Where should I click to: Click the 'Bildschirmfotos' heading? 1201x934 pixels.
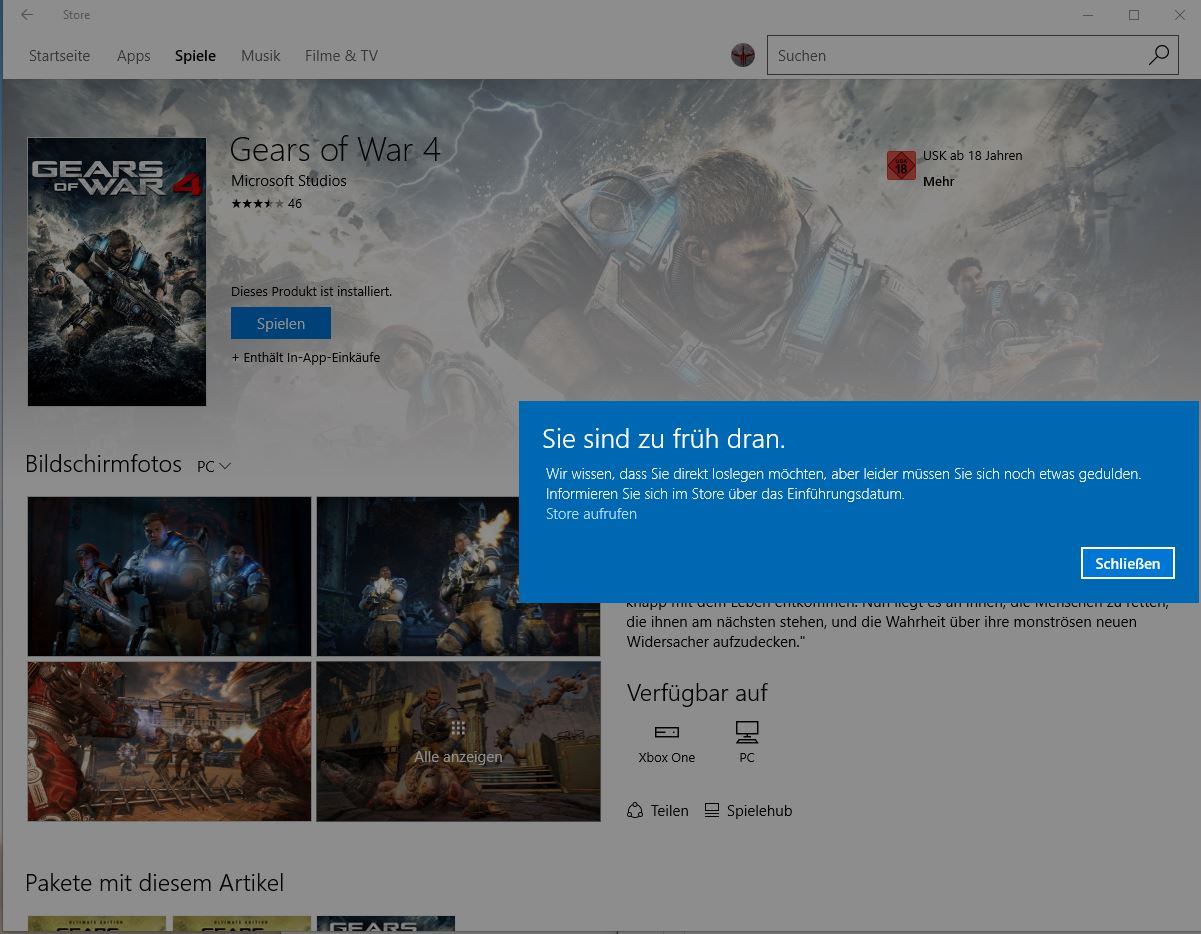pyautogui.click(x=103, y=464)
